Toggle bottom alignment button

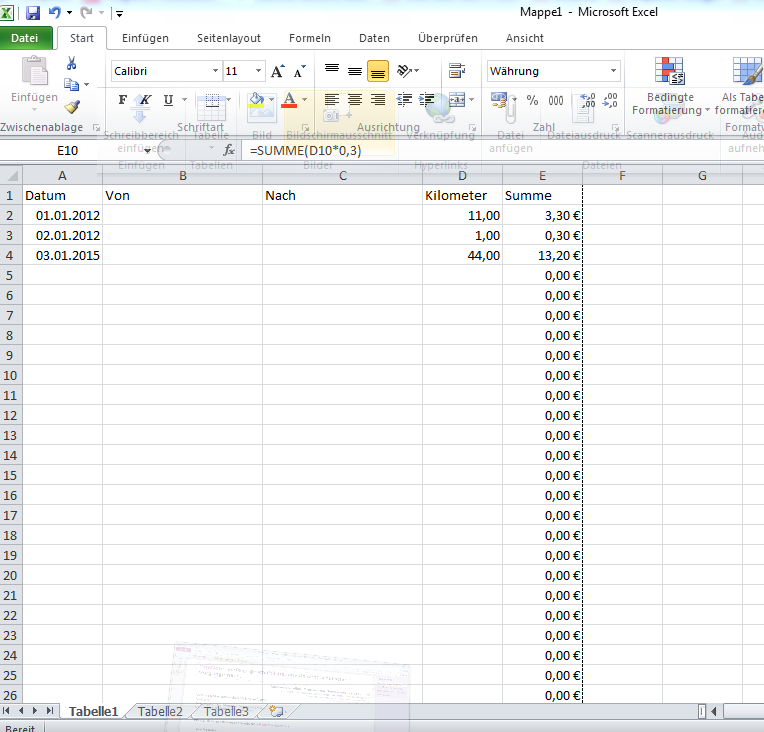click(x=378, y=71)
